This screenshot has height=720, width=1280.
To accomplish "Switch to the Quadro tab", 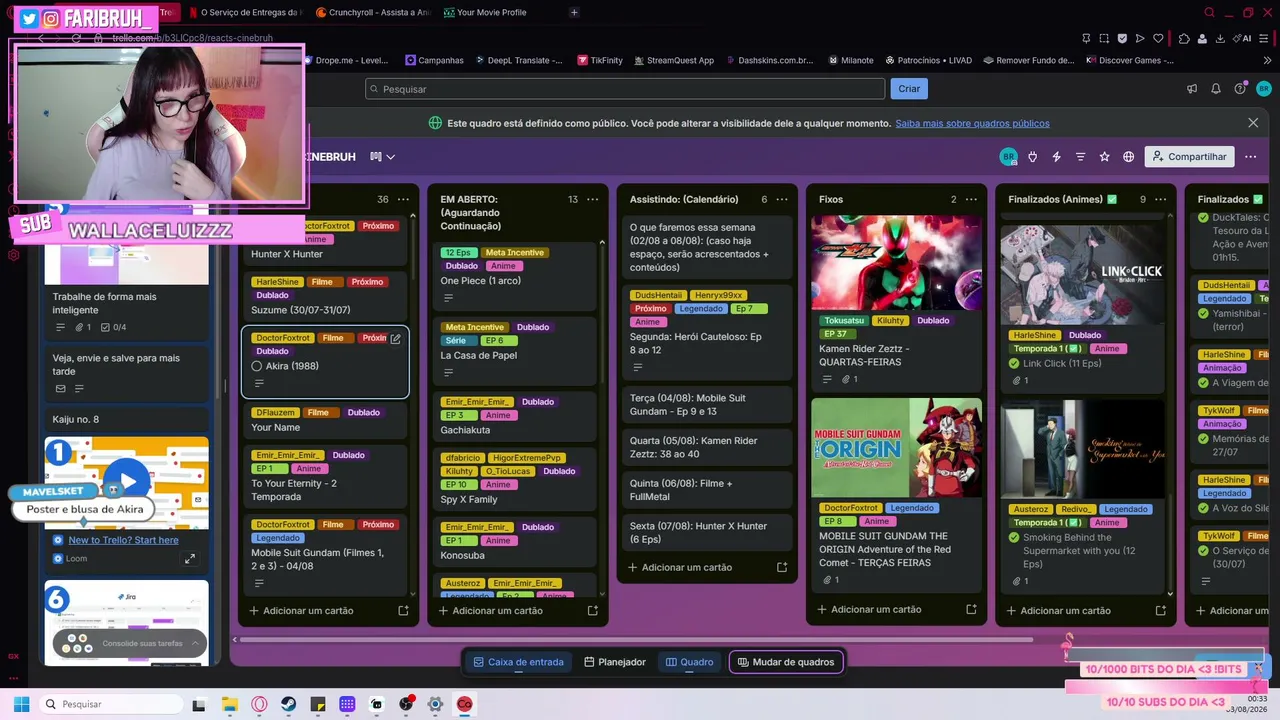I will [690, 662].
